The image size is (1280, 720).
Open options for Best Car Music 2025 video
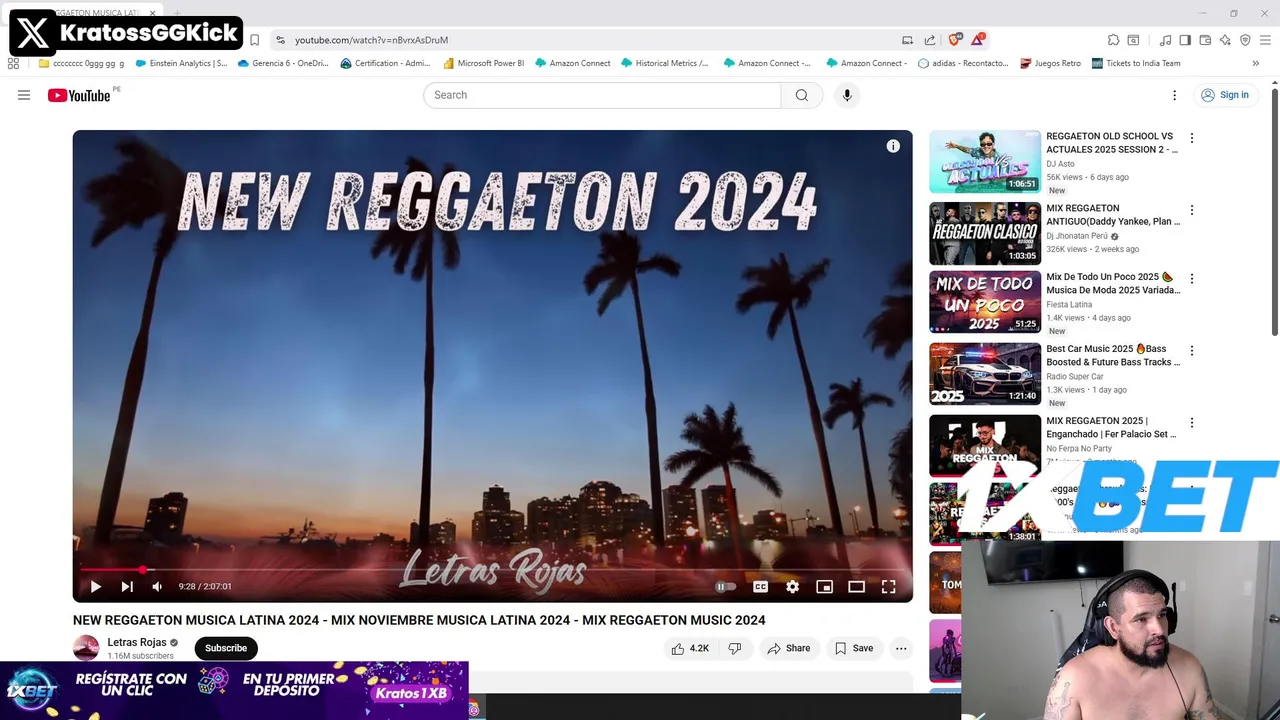click(x=1191, y=350)
